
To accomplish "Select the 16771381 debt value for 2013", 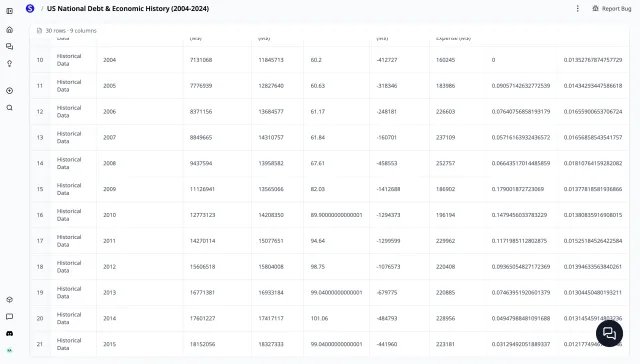I will (202, 293).
